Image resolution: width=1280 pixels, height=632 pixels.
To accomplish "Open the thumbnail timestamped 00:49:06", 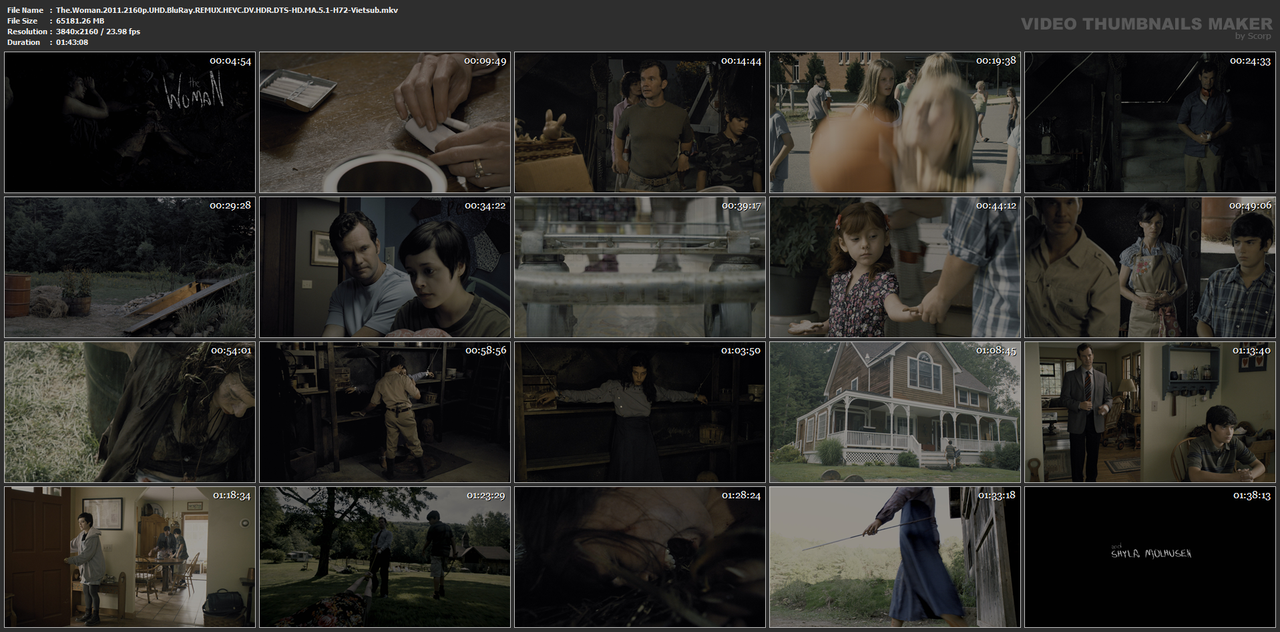I will [x=1150, y=267].
